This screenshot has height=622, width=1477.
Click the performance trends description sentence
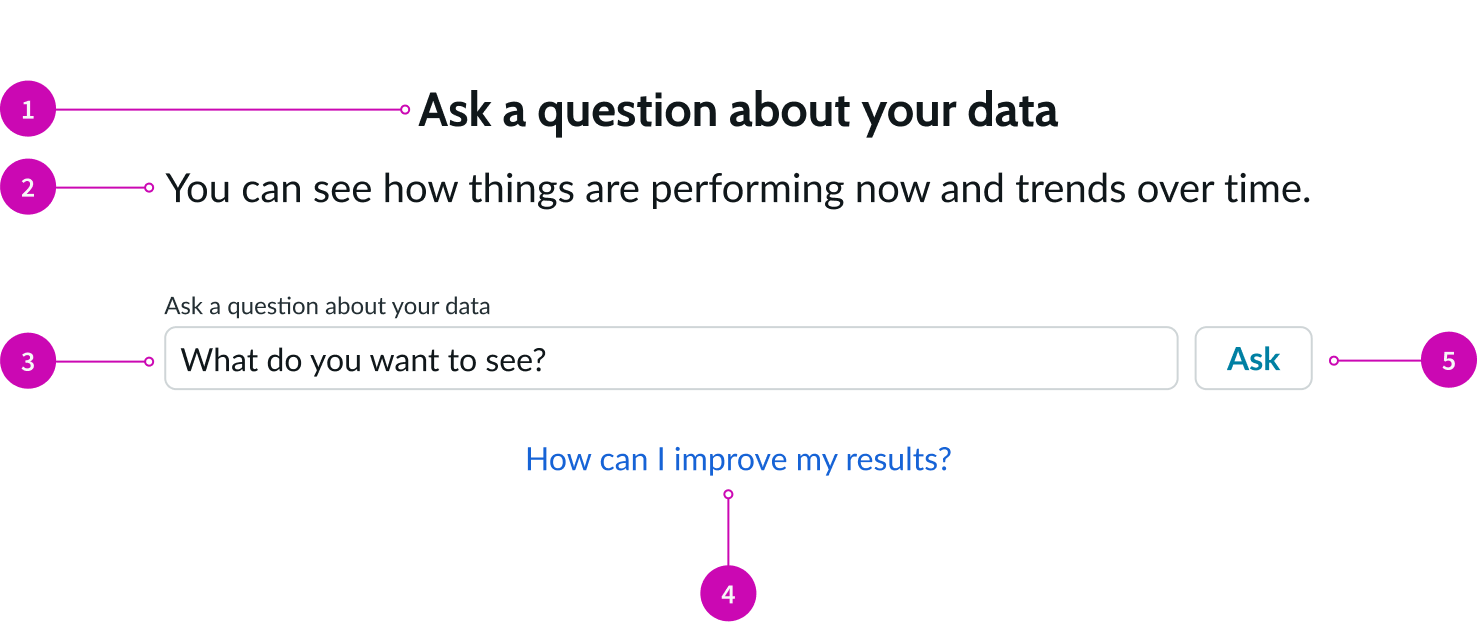[739, 187]
